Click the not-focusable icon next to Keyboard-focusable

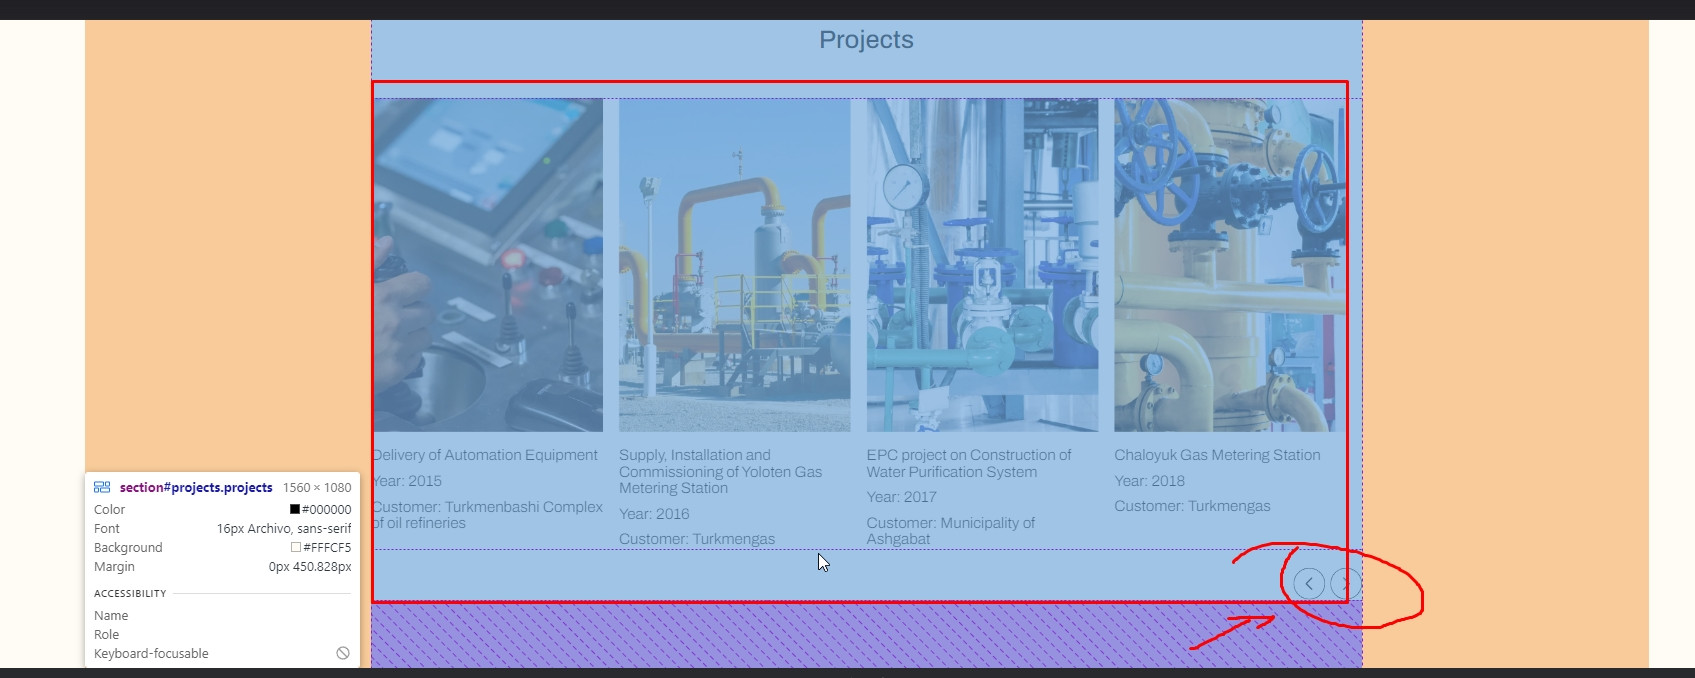[x=343, y=653]
